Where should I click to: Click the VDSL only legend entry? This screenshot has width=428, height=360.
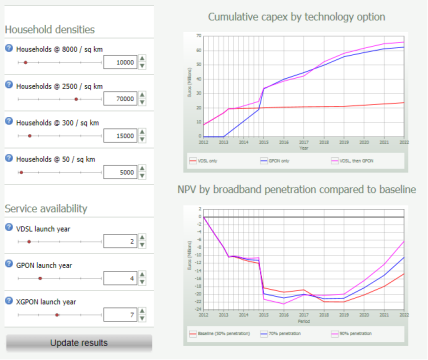click(x=203, y=161)
